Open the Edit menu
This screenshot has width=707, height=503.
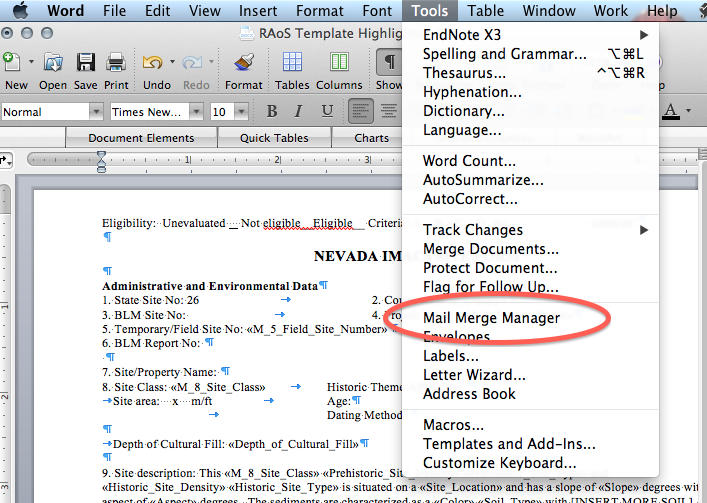coord(157,10)
